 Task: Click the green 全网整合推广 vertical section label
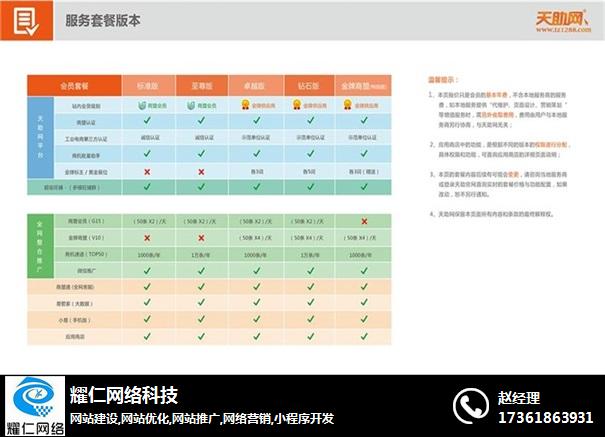(40, 246)
